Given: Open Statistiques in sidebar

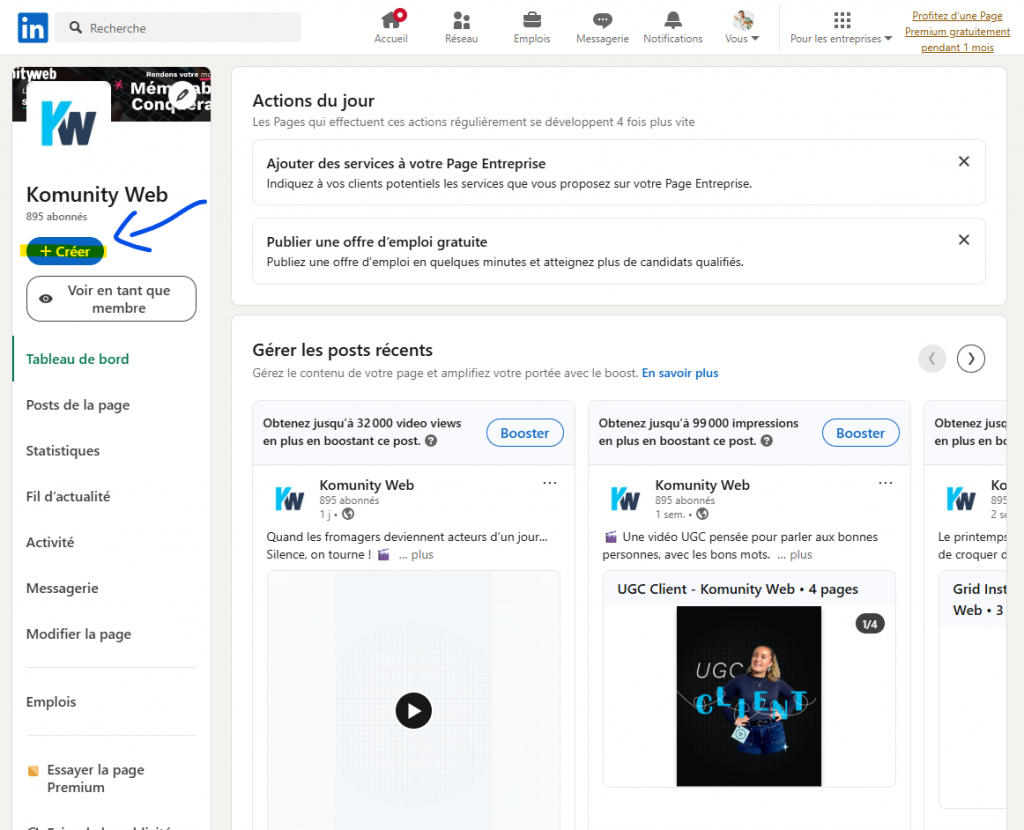Looking at the screenshot, I should click(x=63, y=451).
